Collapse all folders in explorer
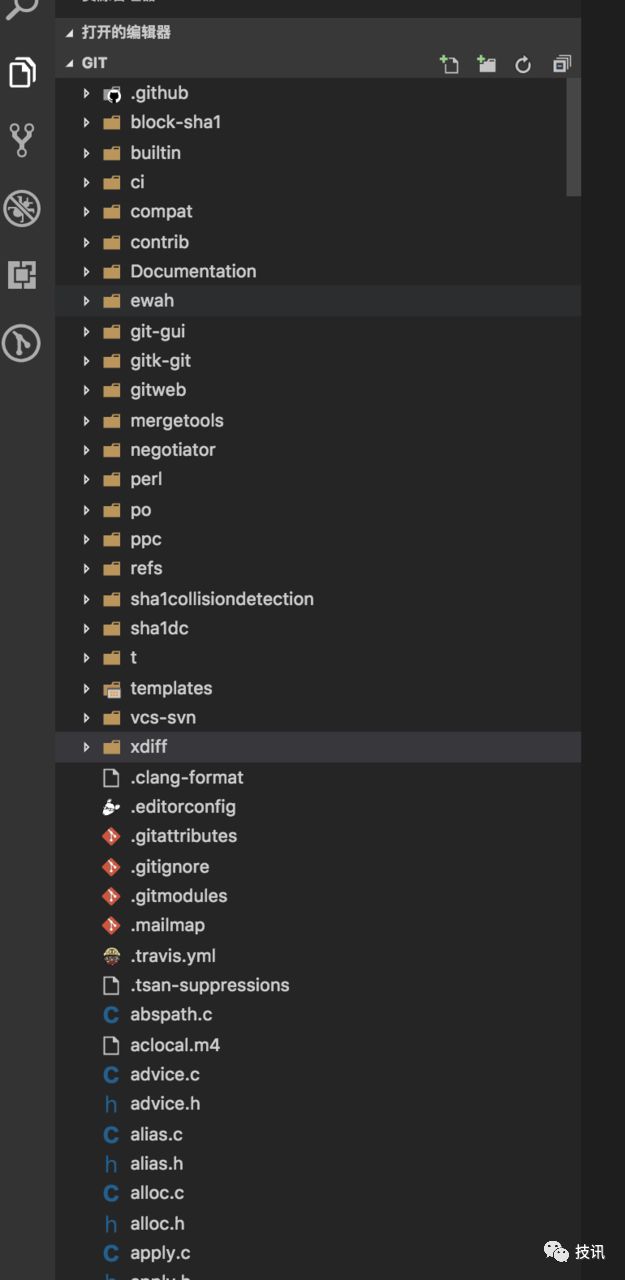The height and width of the screenshot is (1280, 625). (x=561, y=64)
